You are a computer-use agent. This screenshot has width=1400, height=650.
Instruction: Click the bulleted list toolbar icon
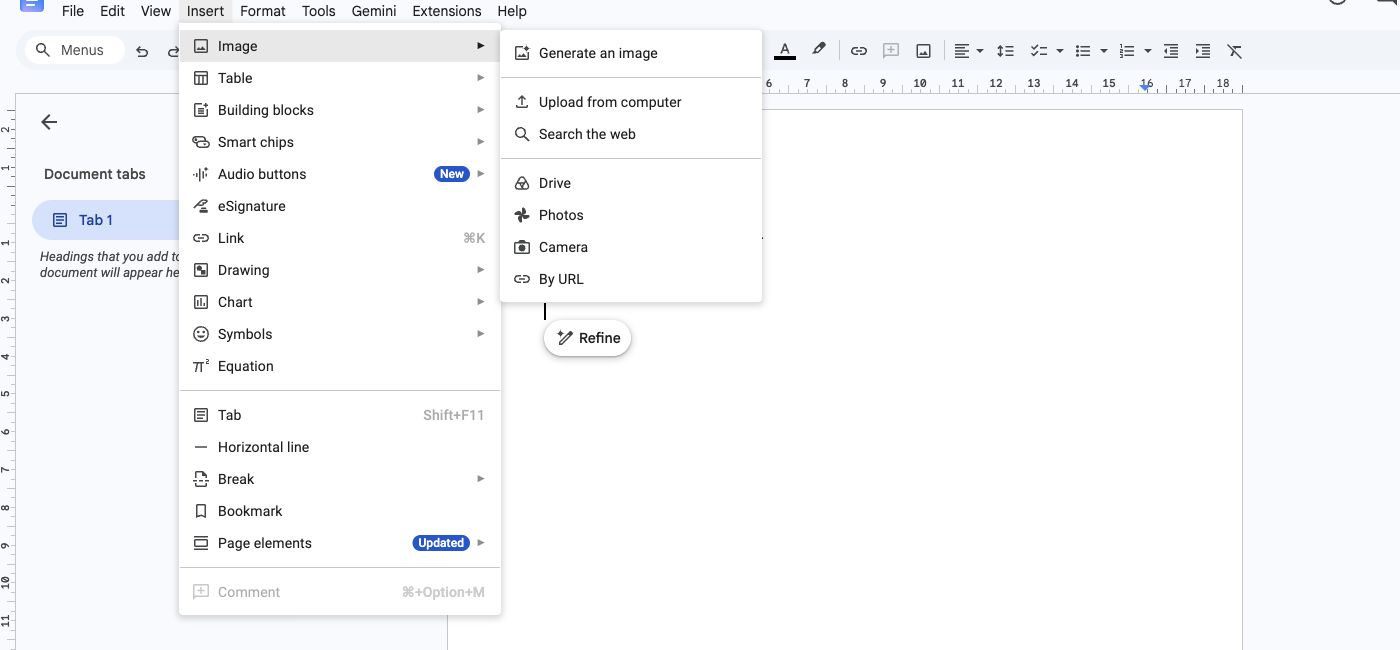click(x=1083, y=50)
